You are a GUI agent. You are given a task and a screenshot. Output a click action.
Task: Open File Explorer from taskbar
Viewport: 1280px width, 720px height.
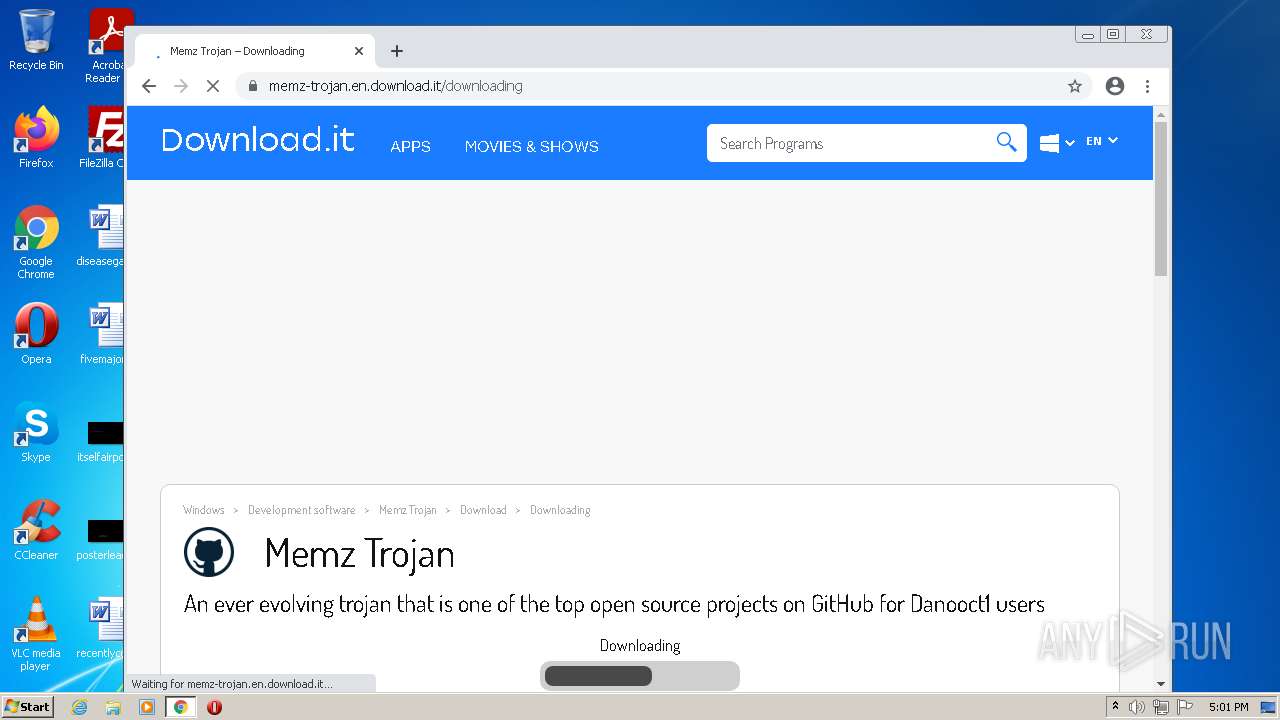click(113, 707)
